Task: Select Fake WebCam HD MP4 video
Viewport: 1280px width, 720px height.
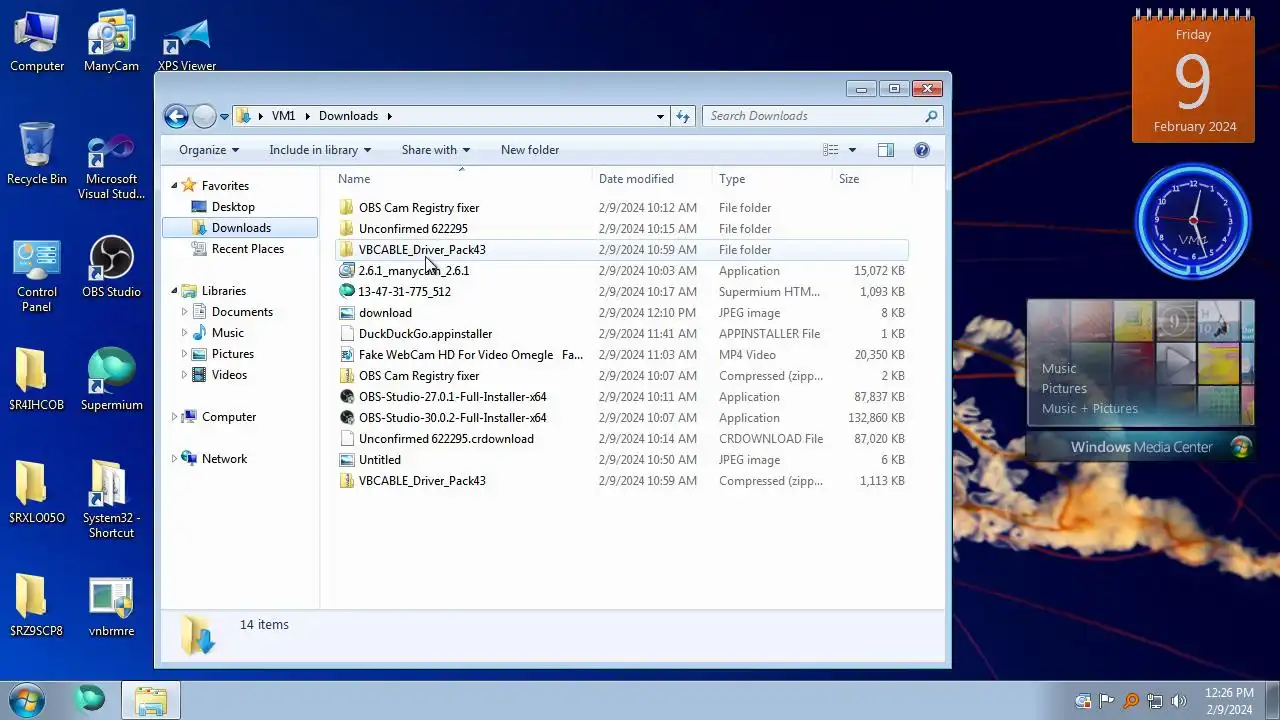Action: coord(620,355)
